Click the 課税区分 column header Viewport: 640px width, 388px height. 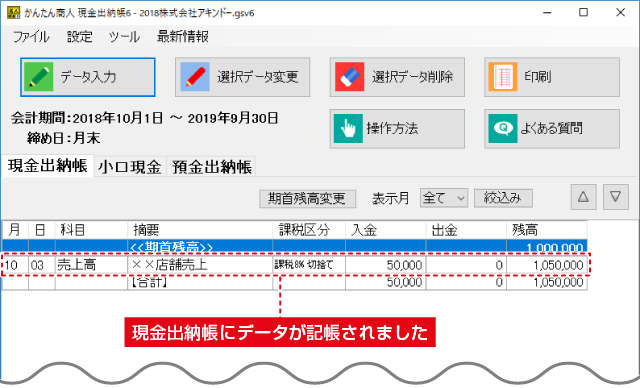pos(309,230)
